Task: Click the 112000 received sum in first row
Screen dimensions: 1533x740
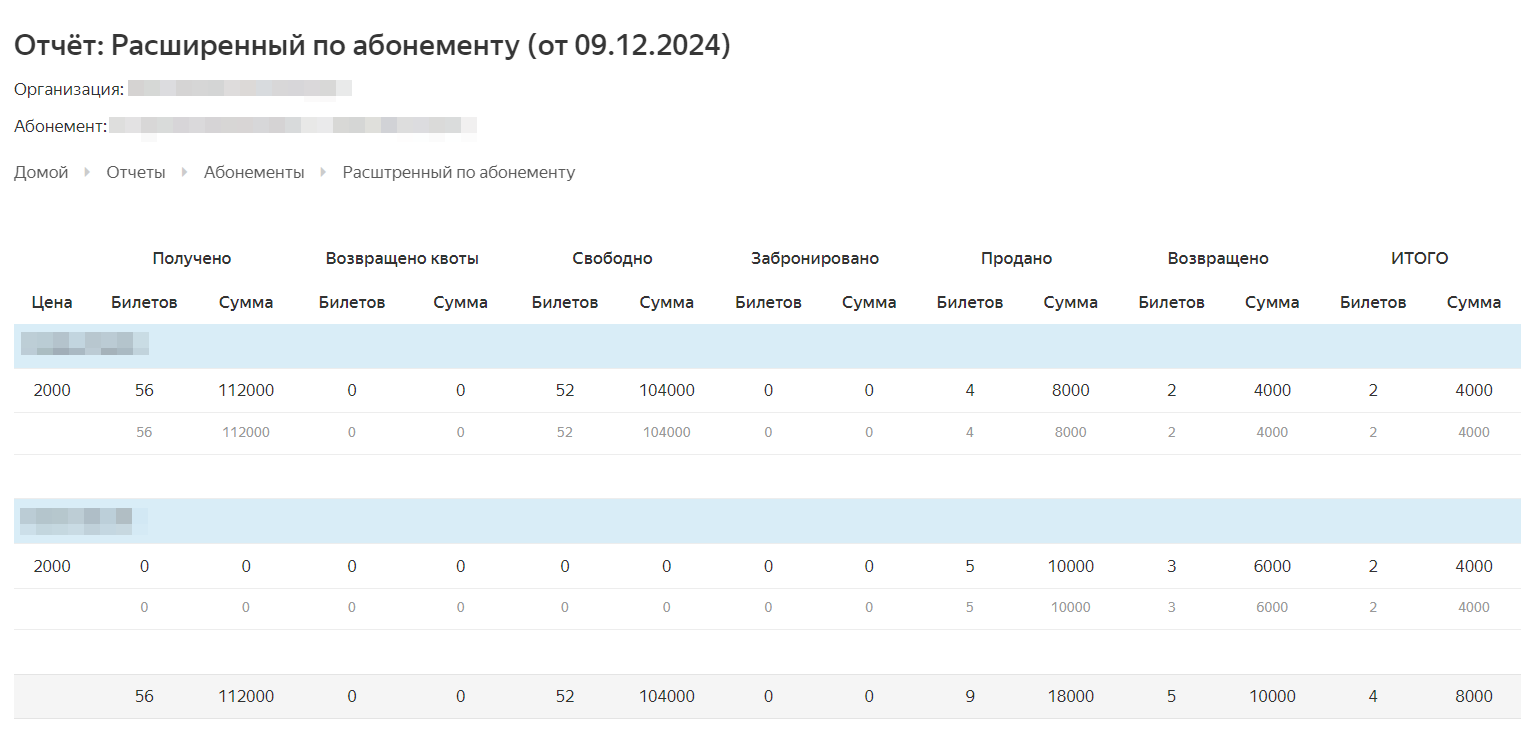Action: 246,390
